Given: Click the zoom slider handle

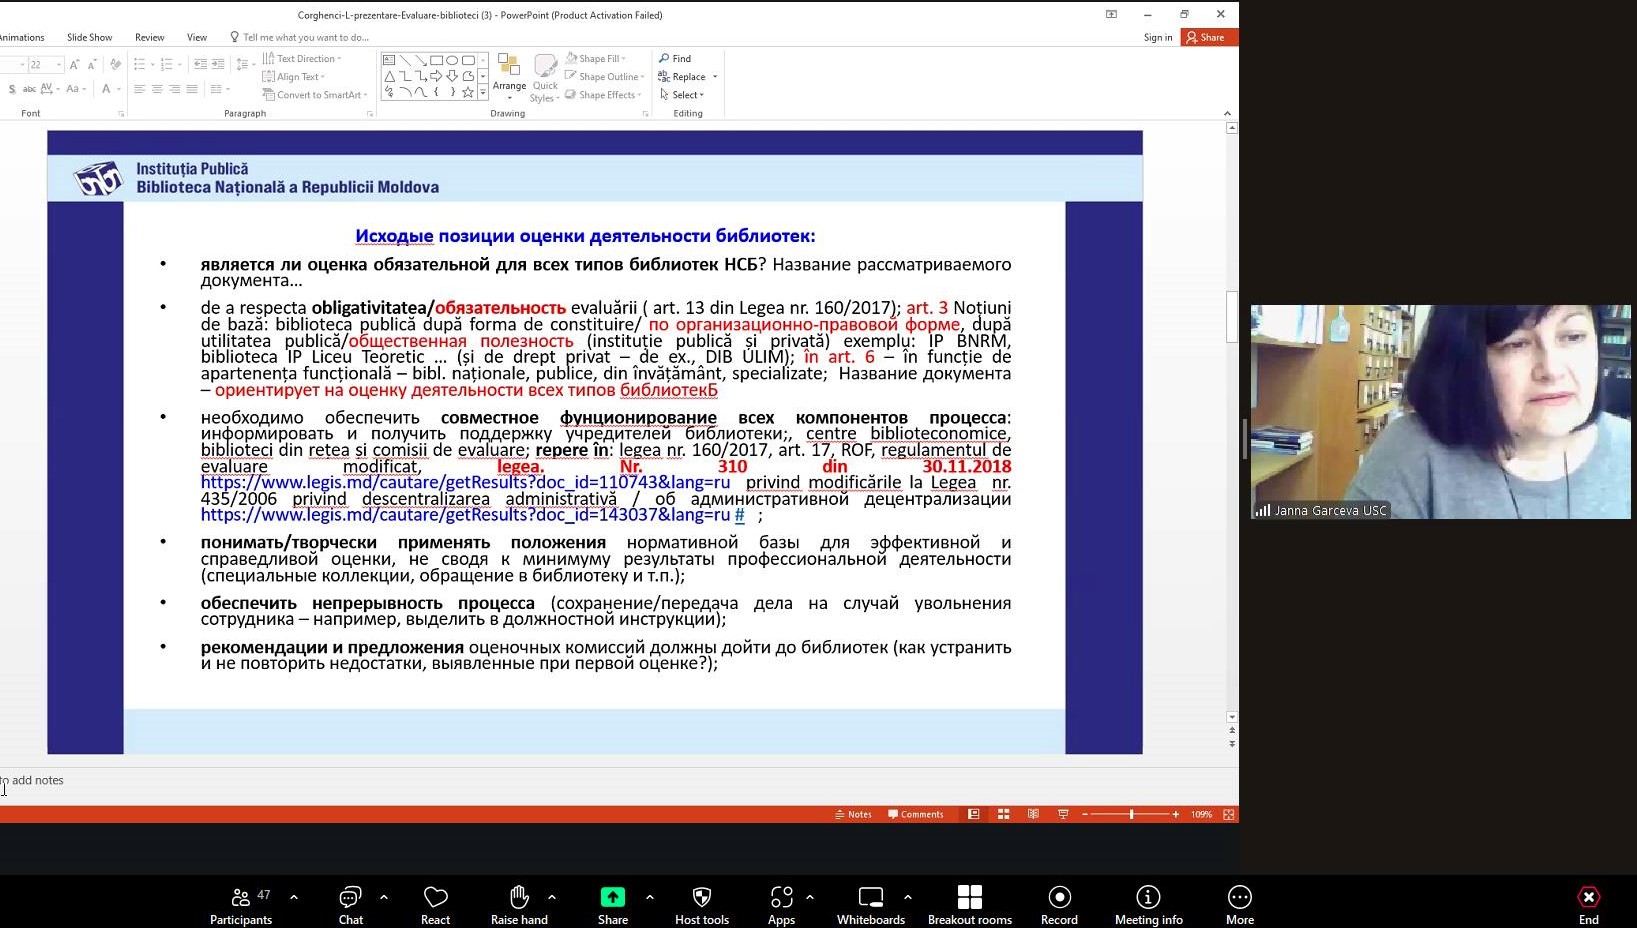Looking at the screenshot, I should coord(1131,814).
